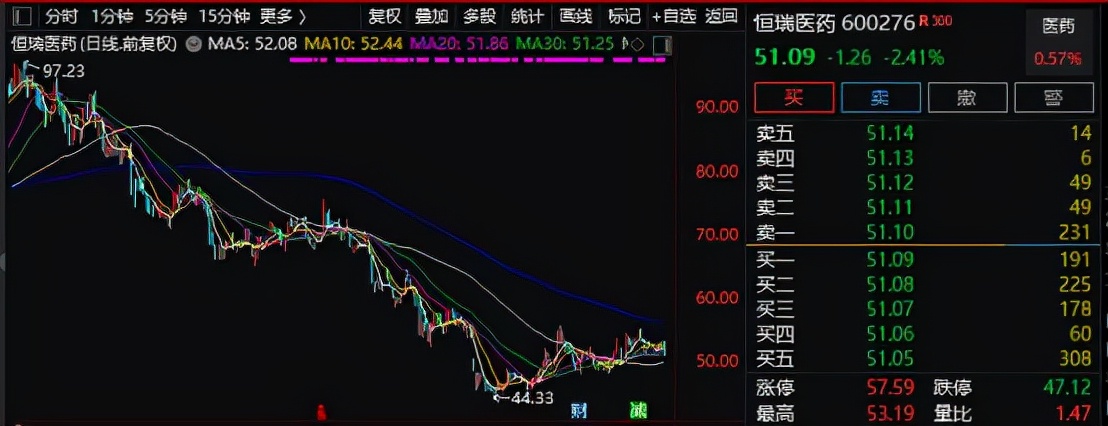Viewport: 1108px width, 426px height.
Task: Select the 卖五 ask row at 51.14
Action: 924,132
